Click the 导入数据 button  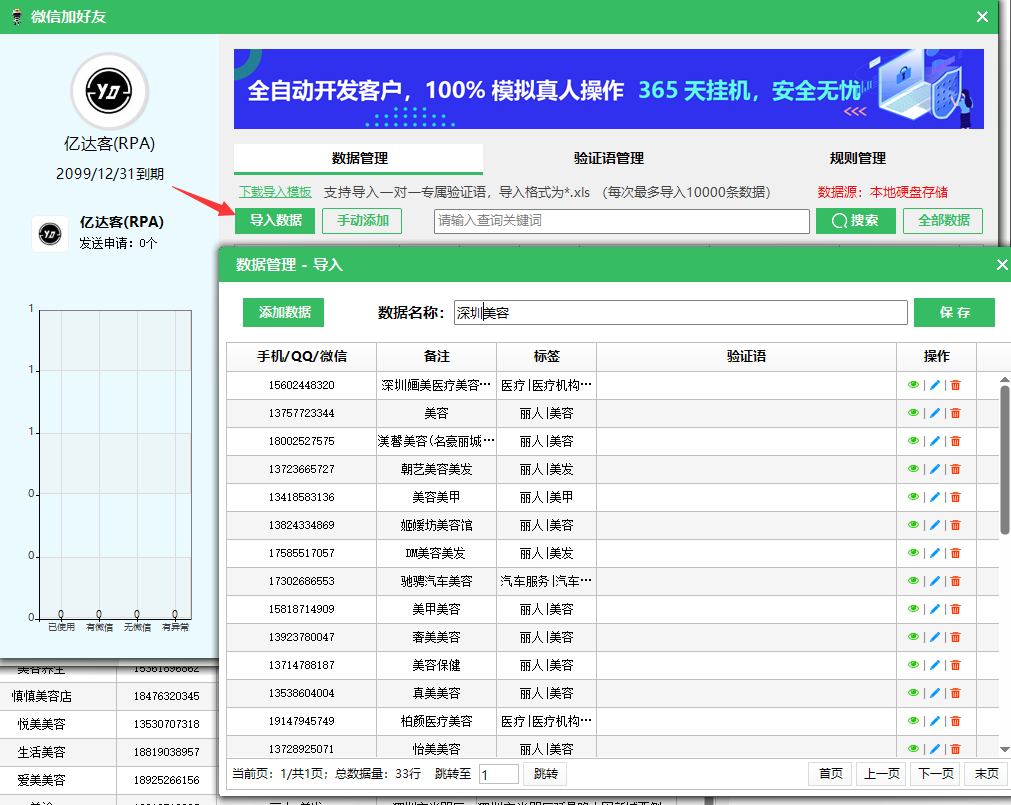(x=275, y=220)
